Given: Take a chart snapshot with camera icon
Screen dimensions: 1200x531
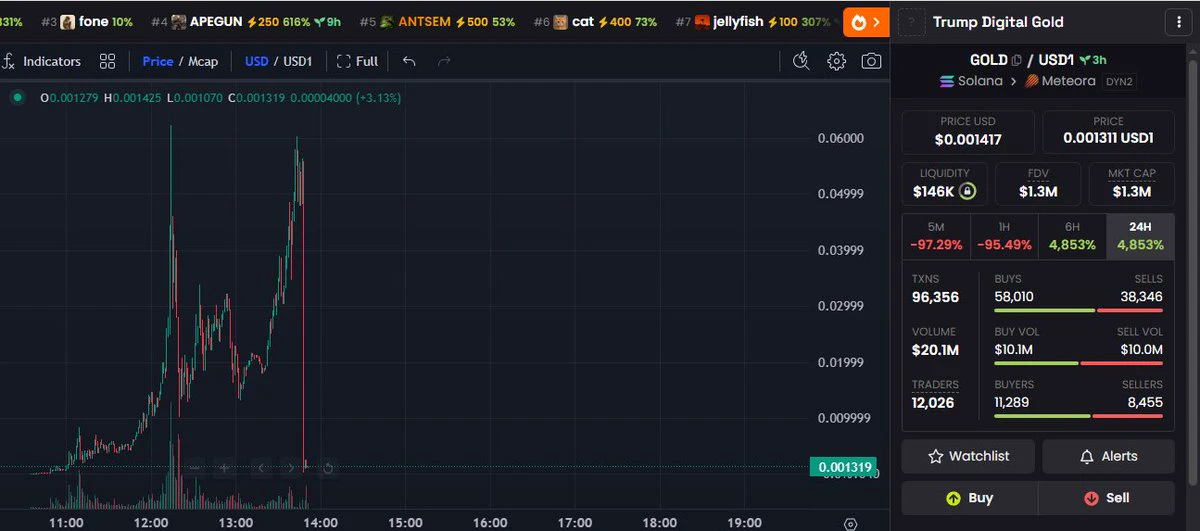Looking at the screenshot, I should click(x=872, y=61).
